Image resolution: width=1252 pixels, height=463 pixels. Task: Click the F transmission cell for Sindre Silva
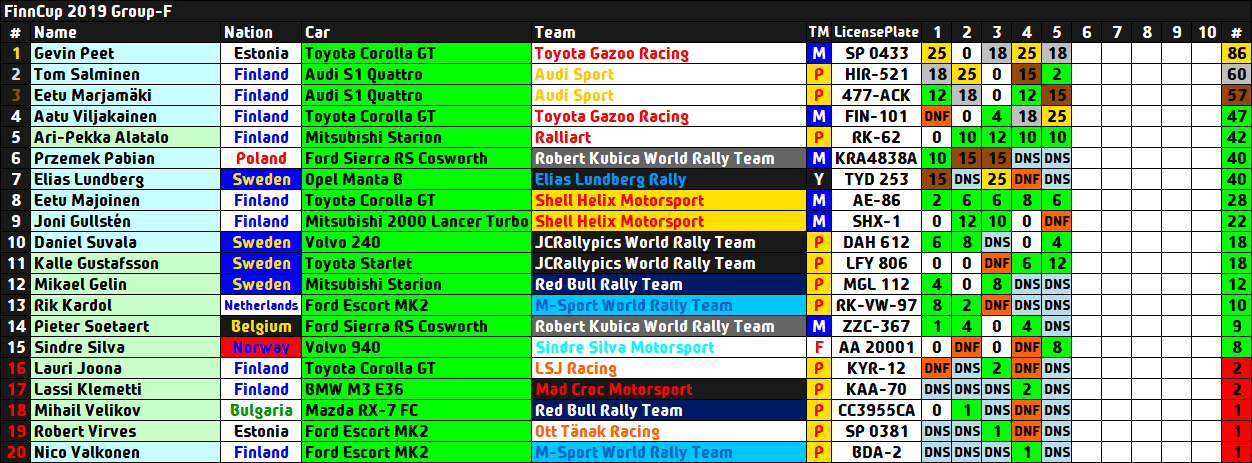coord(819,347)
